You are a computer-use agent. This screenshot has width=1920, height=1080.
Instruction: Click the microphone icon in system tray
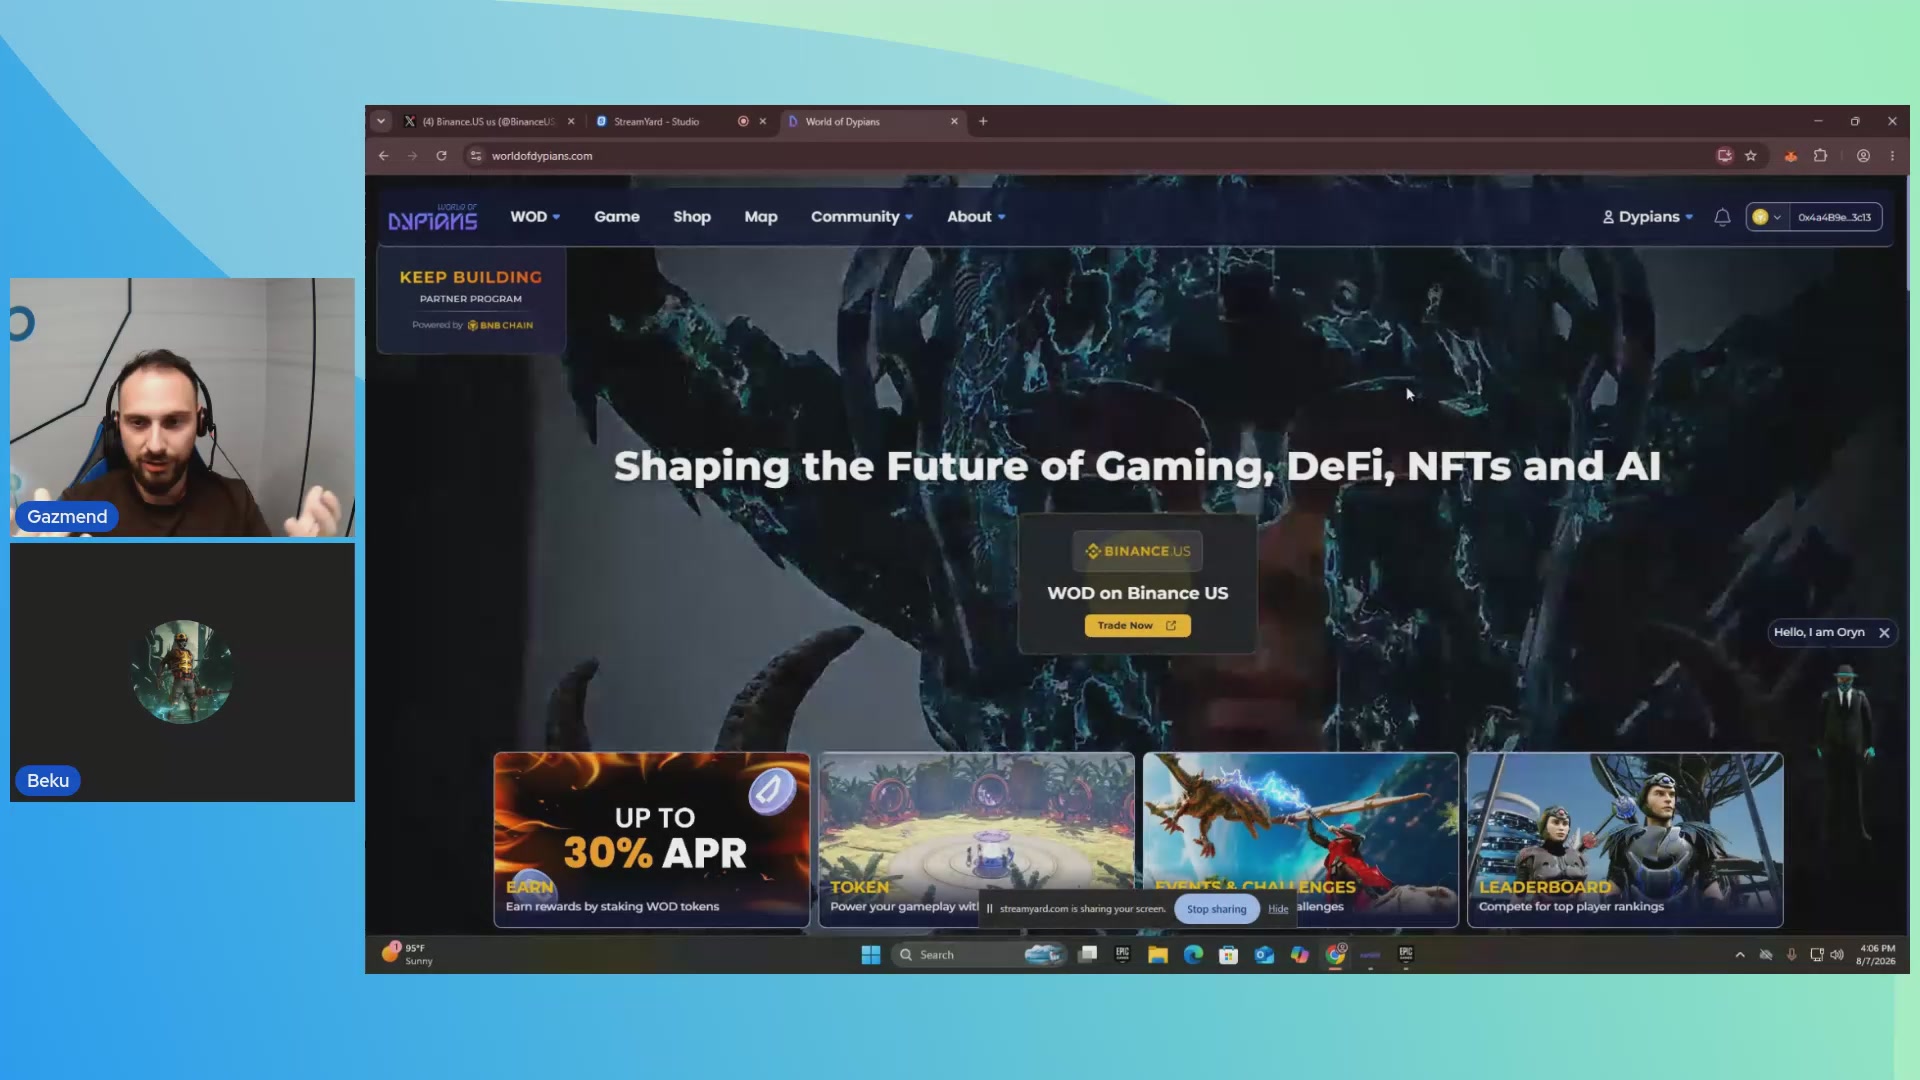pyautogui.click(x=1791, y=955)
